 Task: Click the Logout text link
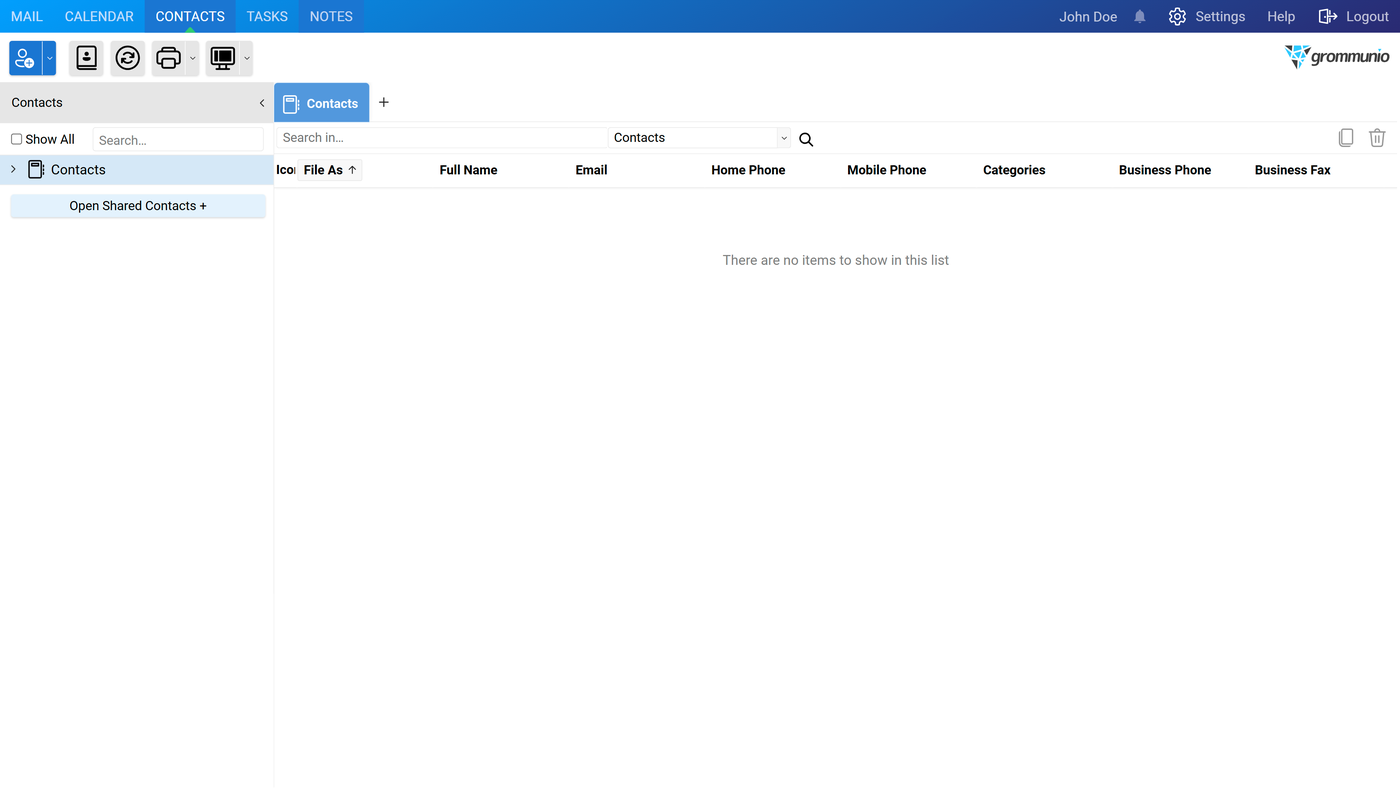tap(1367, 17)
